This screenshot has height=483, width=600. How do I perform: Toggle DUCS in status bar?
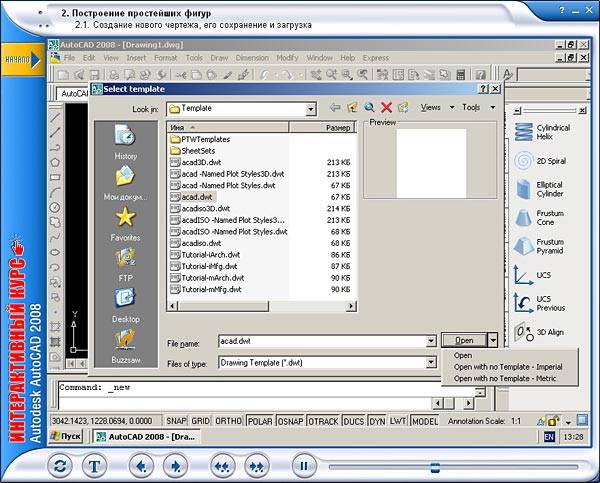[x=354, y=421]
